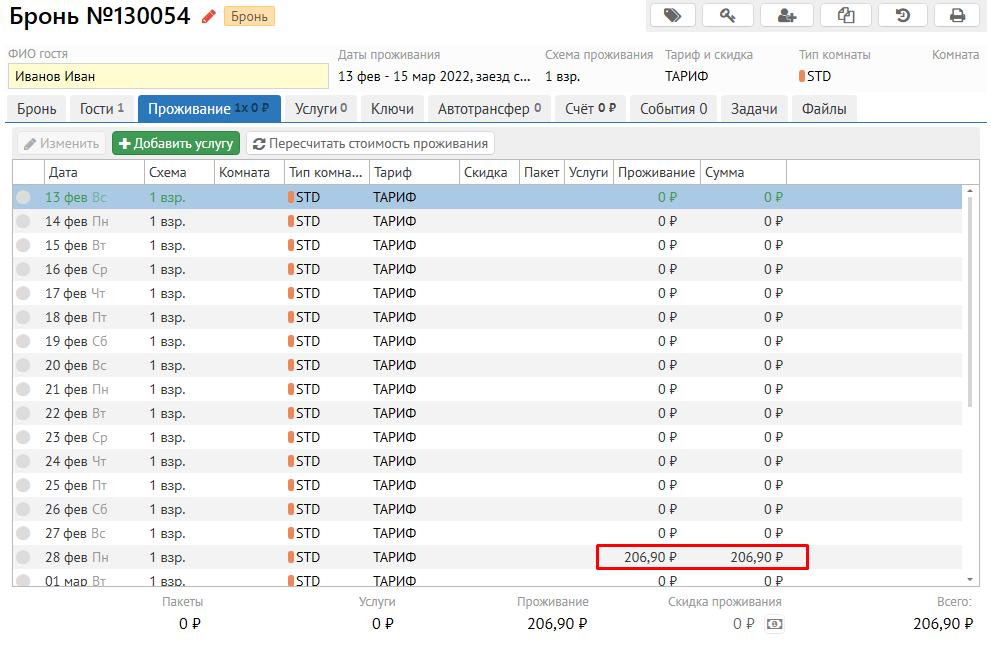The width and height of the screenshot is (991, 648).
Task: Click the copy booking icon button
Action: tap(845, 15)
